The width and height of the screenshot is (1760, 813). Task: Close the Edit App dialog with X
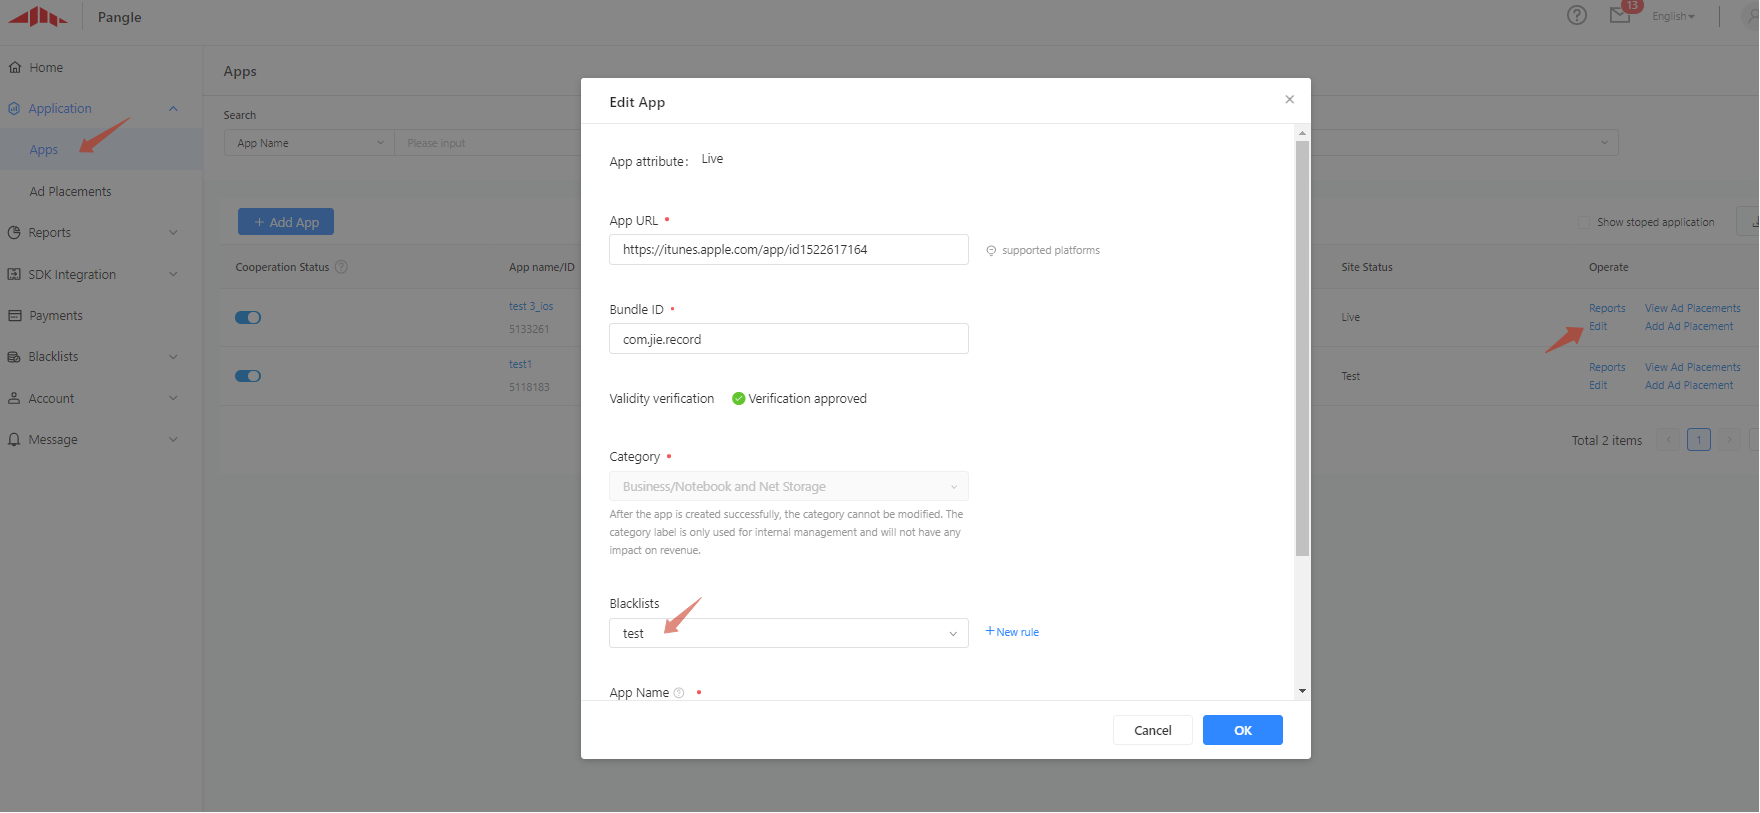tap(1289, 99)
